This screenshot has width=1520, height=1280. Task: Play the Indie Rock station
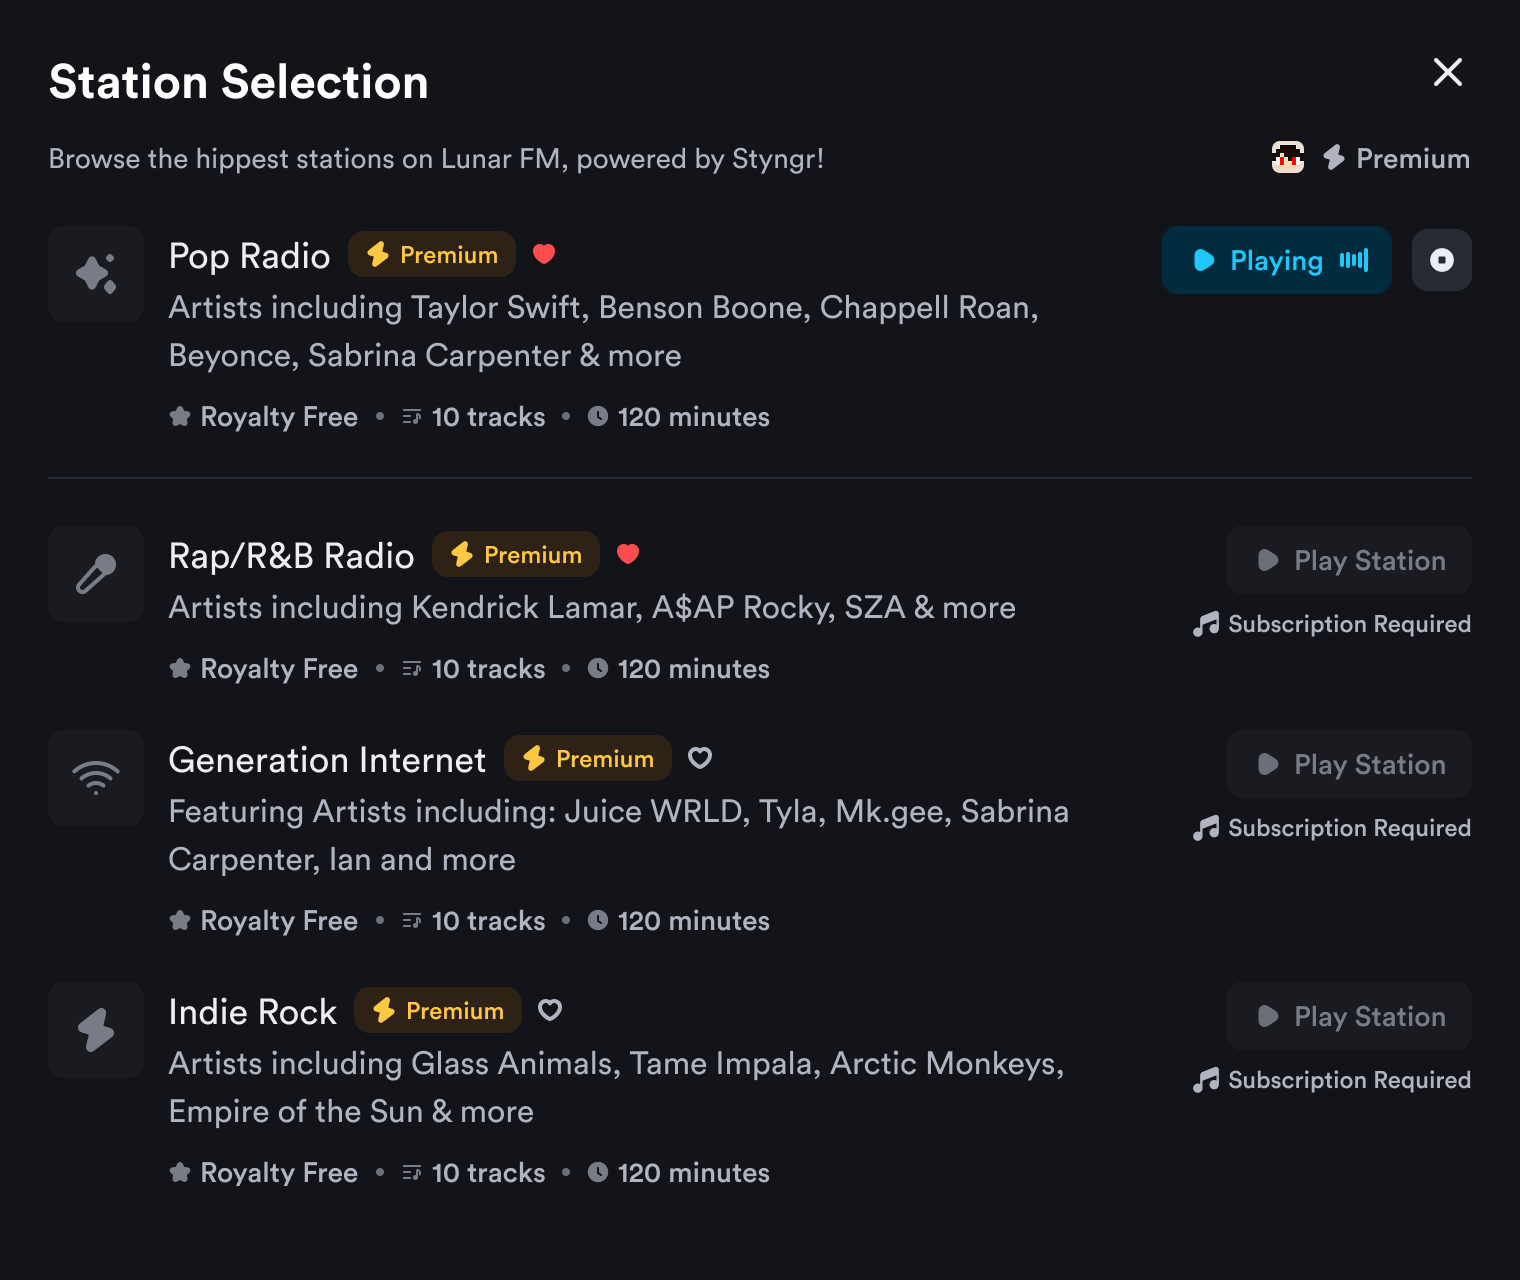[x=1348, y=1016]
